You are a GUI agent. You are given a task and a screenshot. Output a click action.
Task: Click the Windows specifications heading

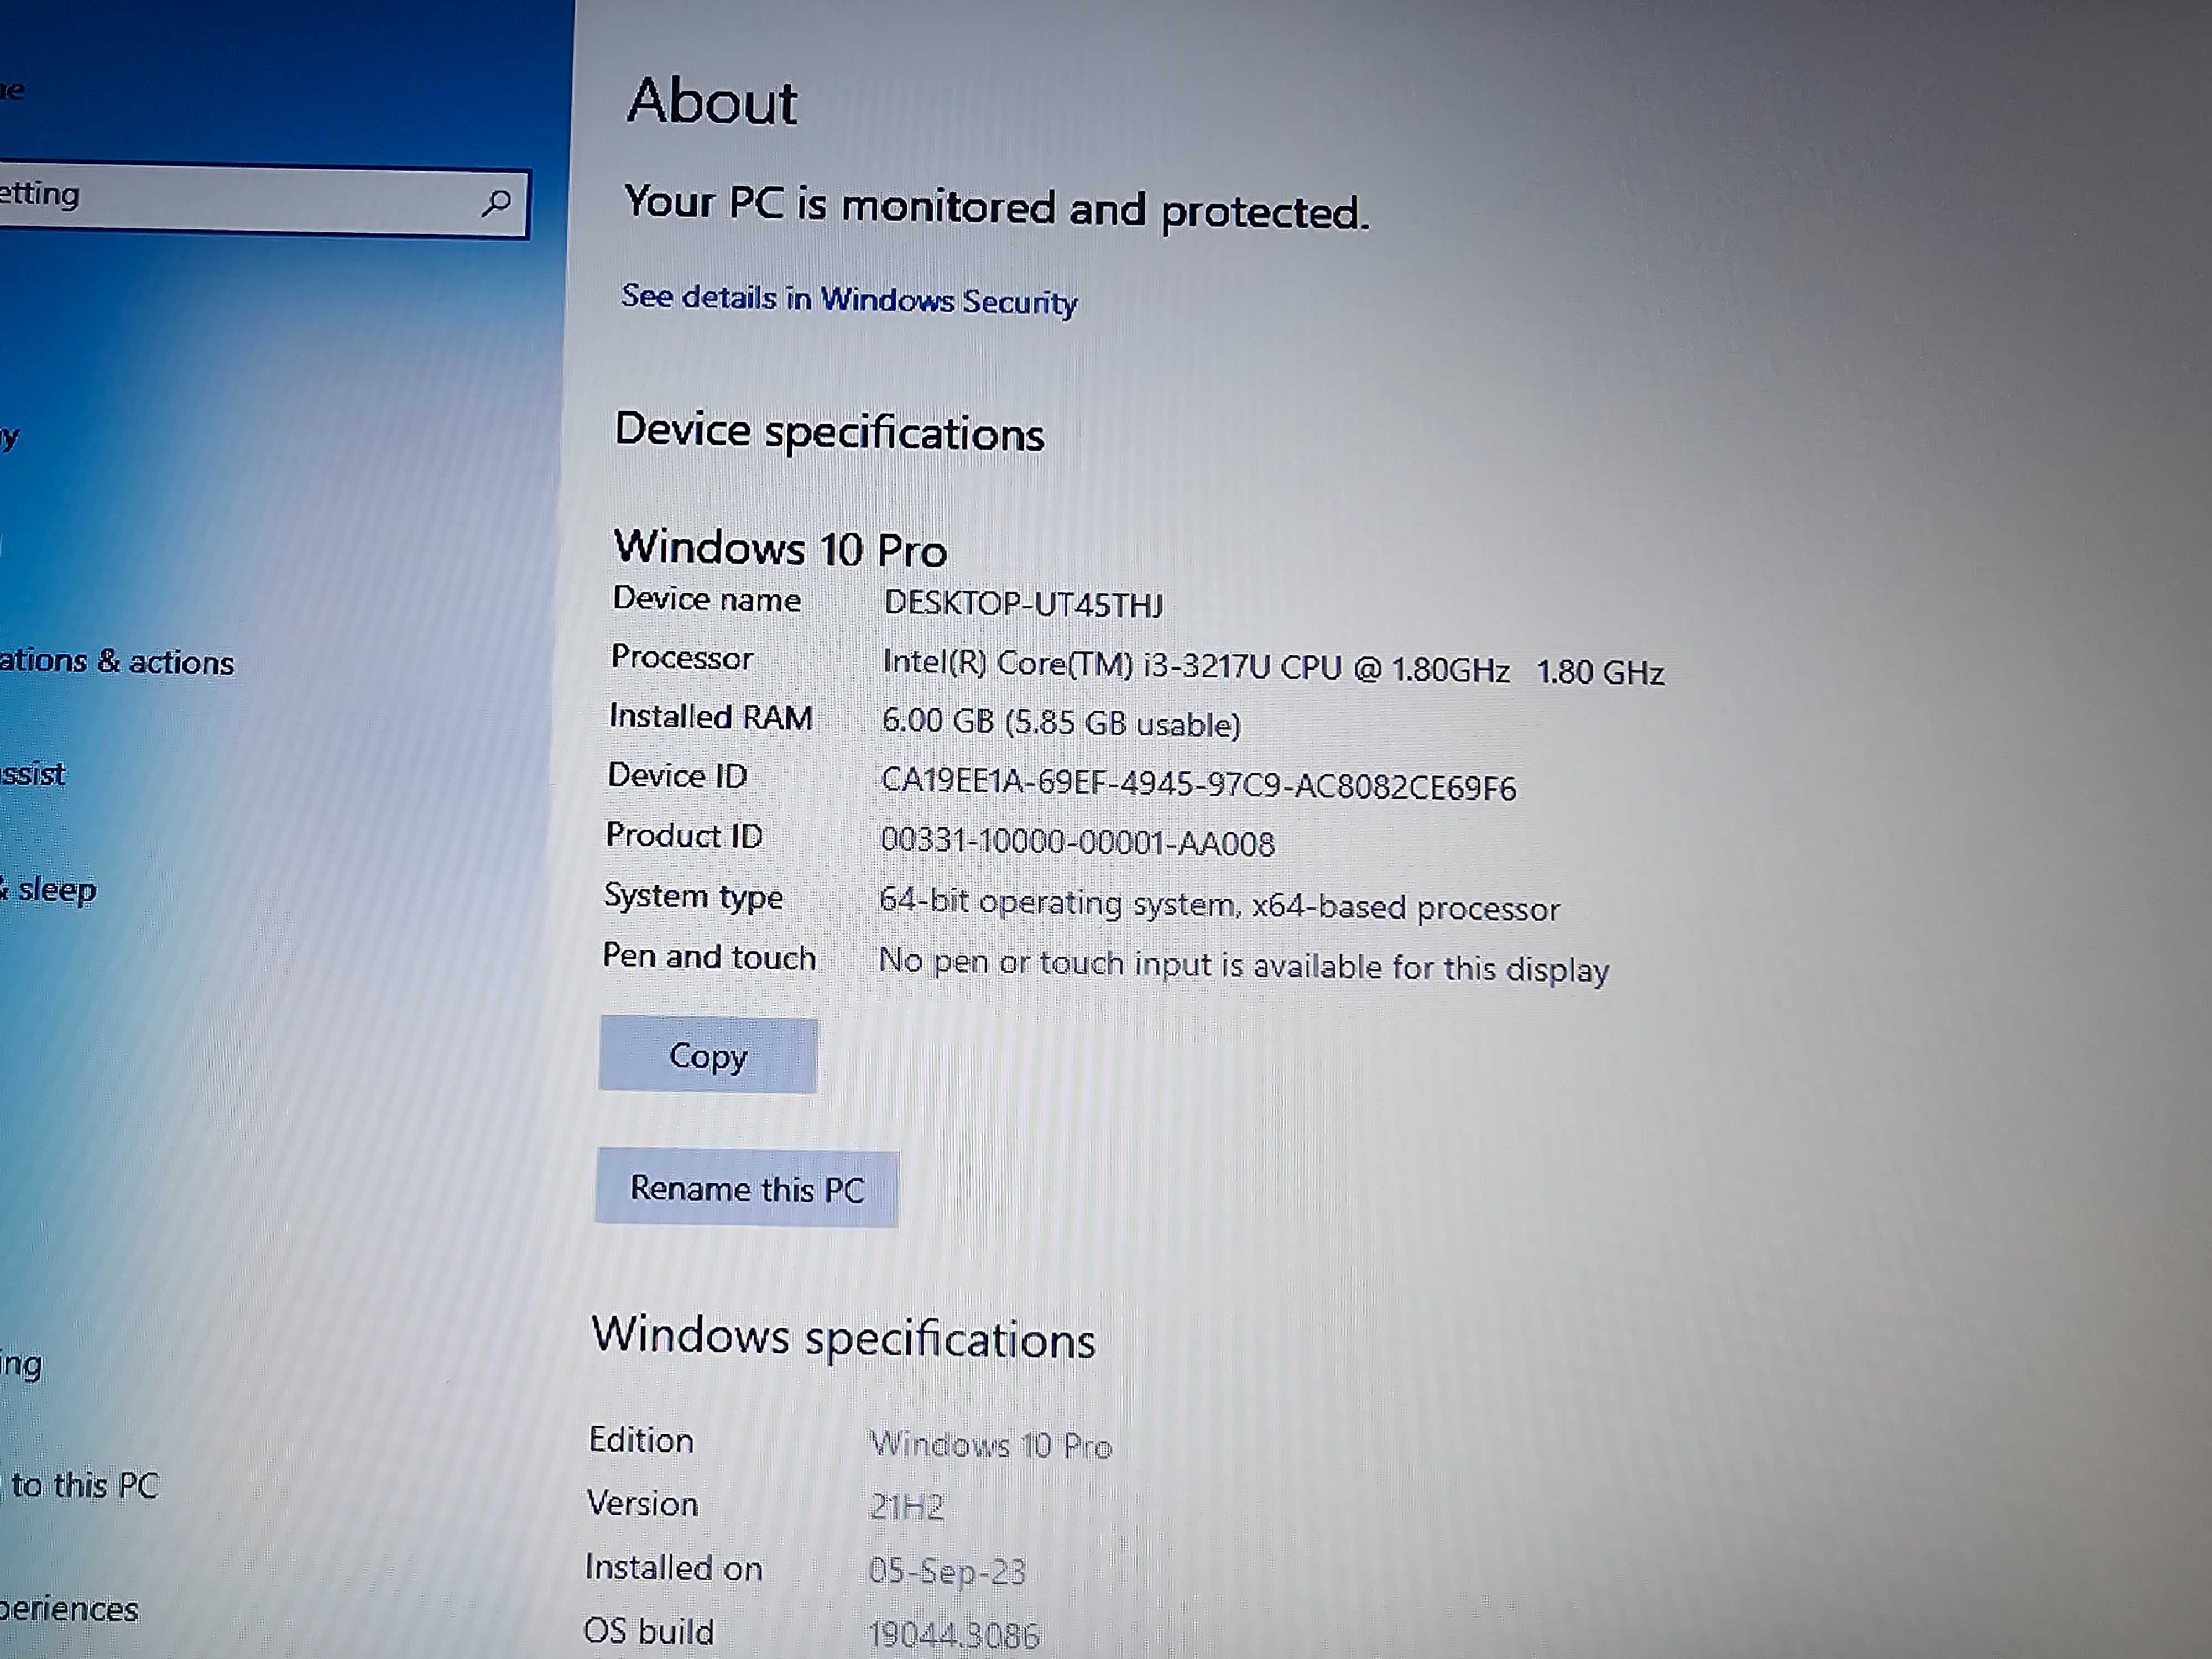click(x=843, y=1337)
